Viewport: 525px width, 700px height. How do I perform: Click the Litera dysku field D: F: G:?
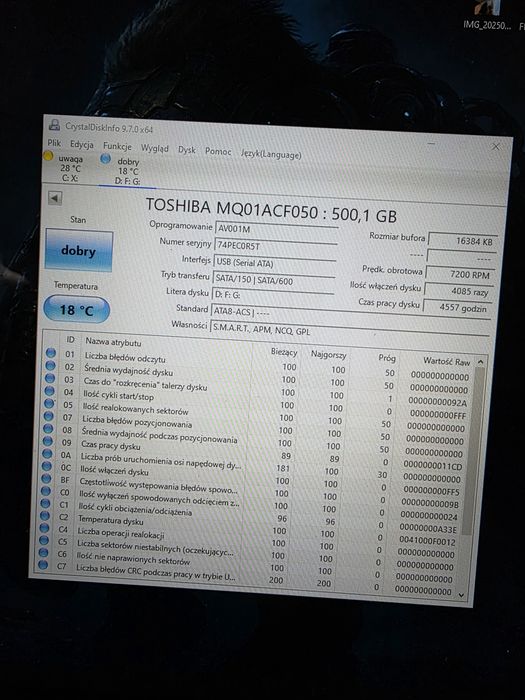pyautogui.click(x=272, y=295)
